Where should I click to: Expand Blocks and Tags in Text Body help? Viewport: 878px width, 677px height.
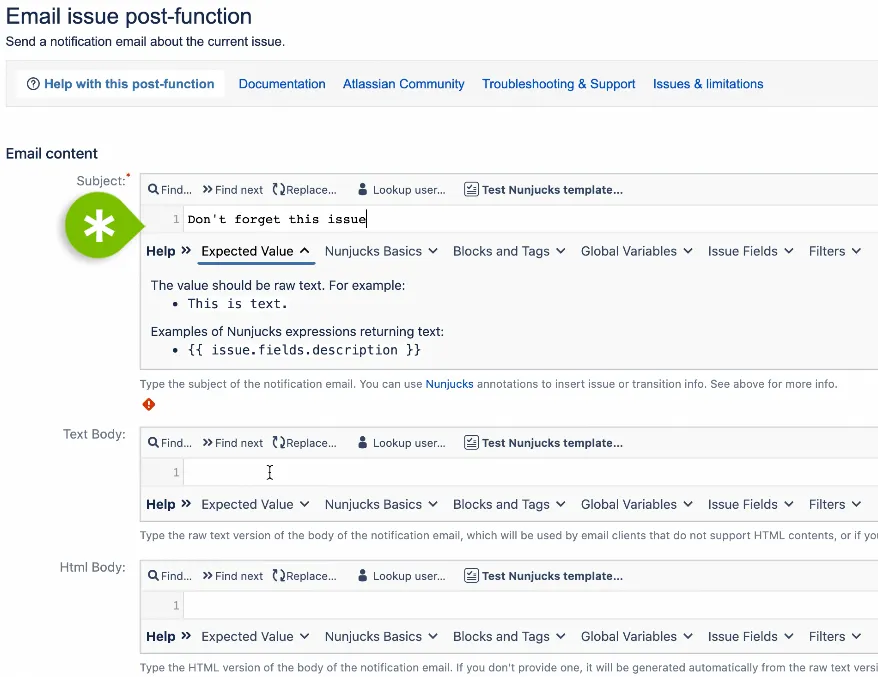[x=508, y=505]
